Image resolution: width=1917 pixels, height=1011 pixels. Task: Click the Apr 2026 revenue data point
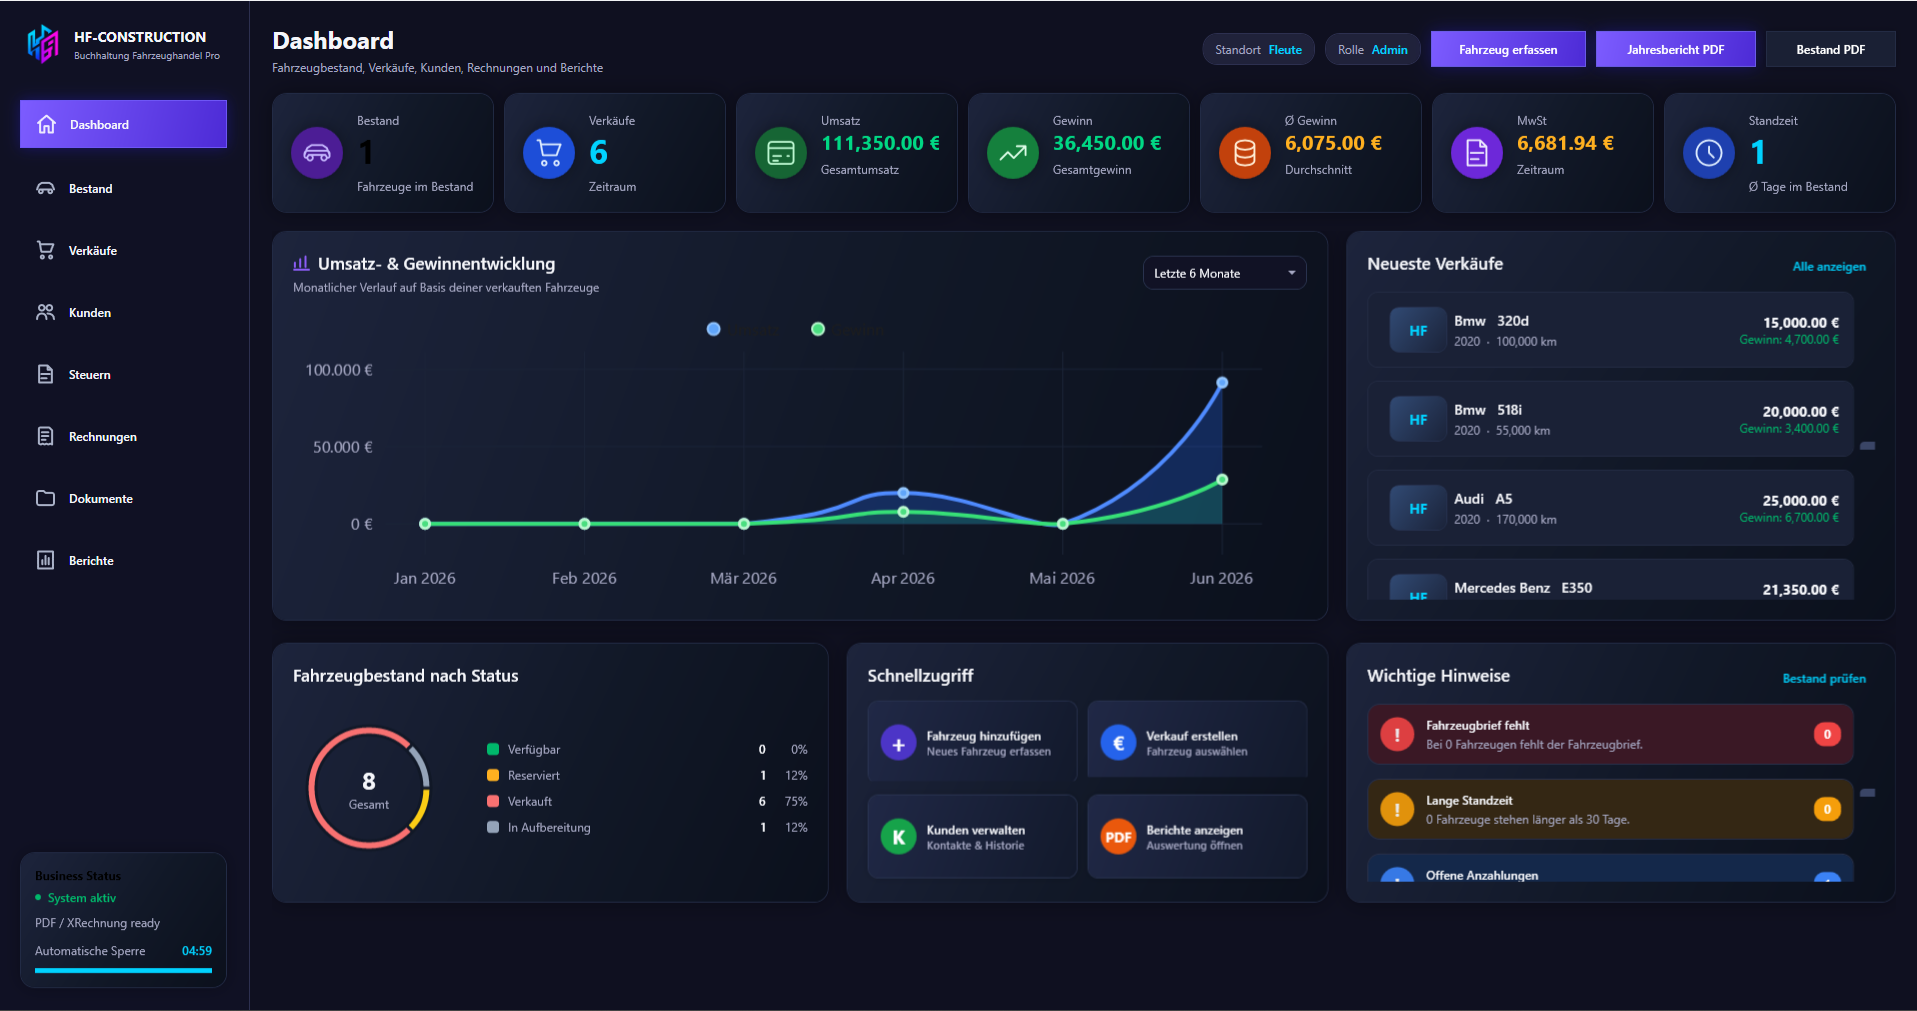point(903,493)
